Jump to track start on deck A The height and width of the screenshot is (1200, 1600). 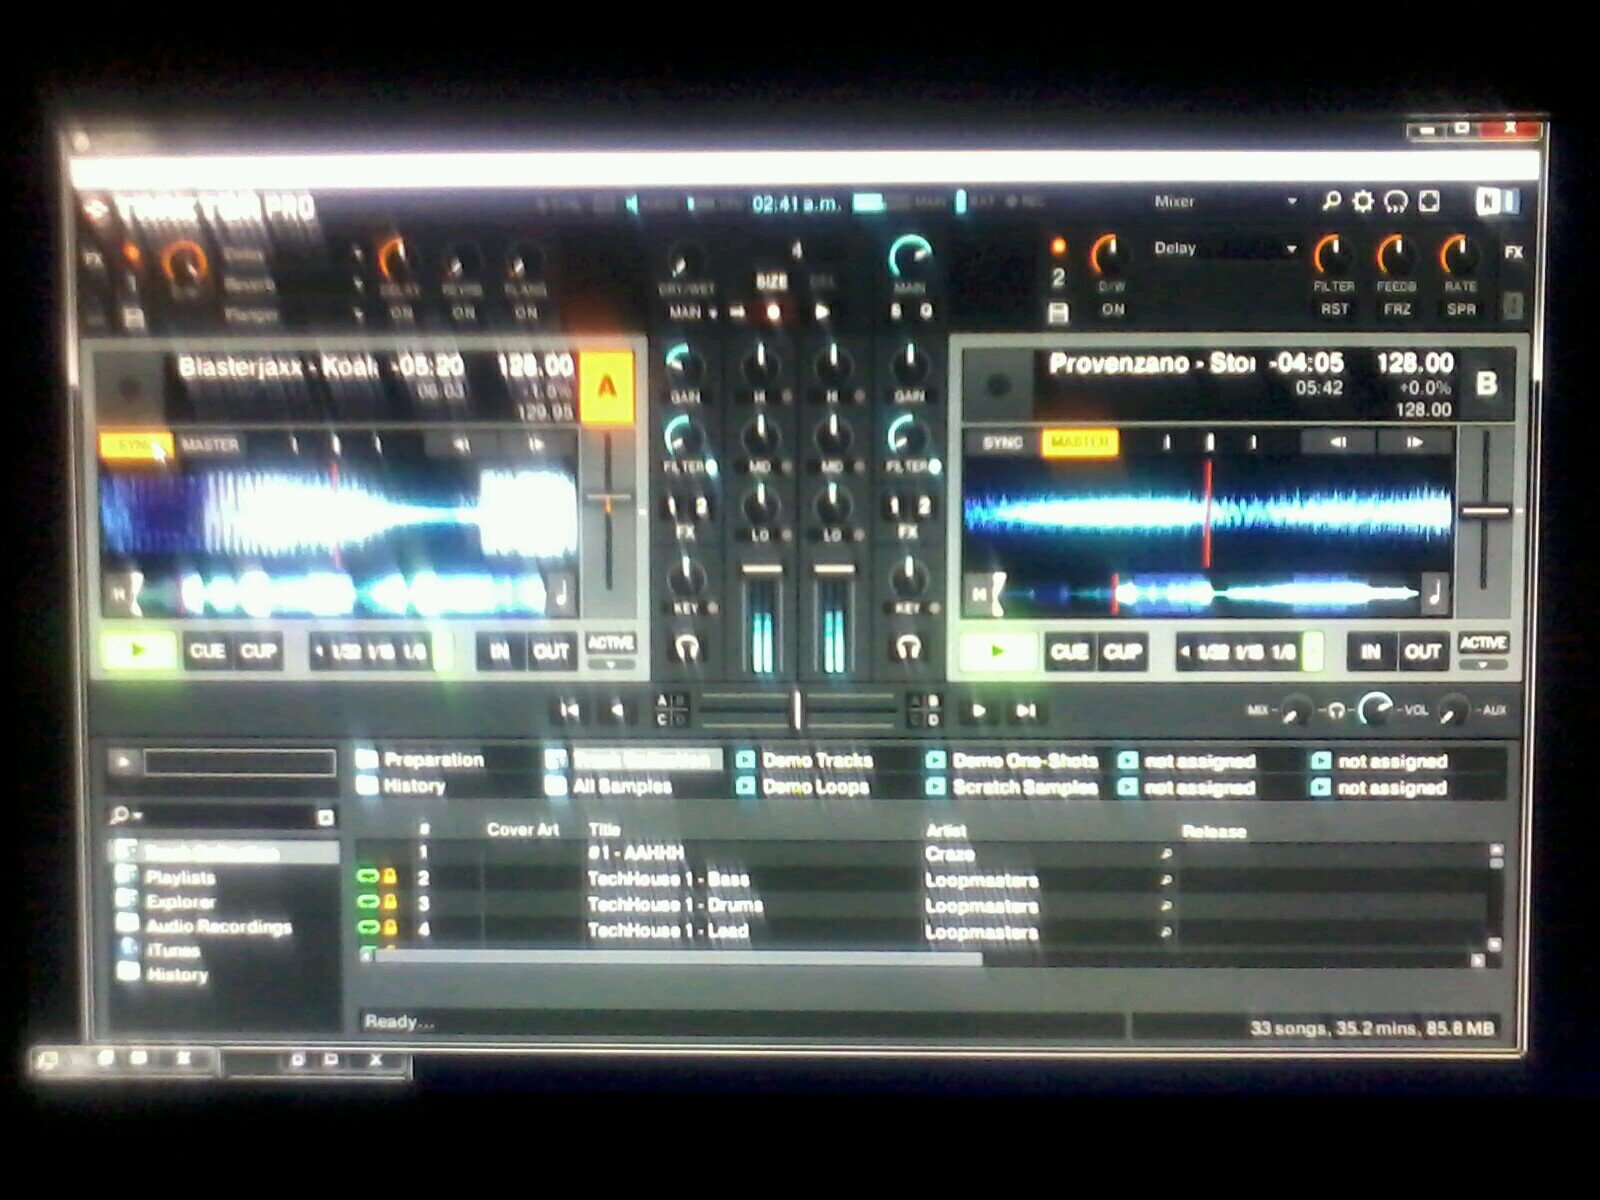(x=120, y=595)
